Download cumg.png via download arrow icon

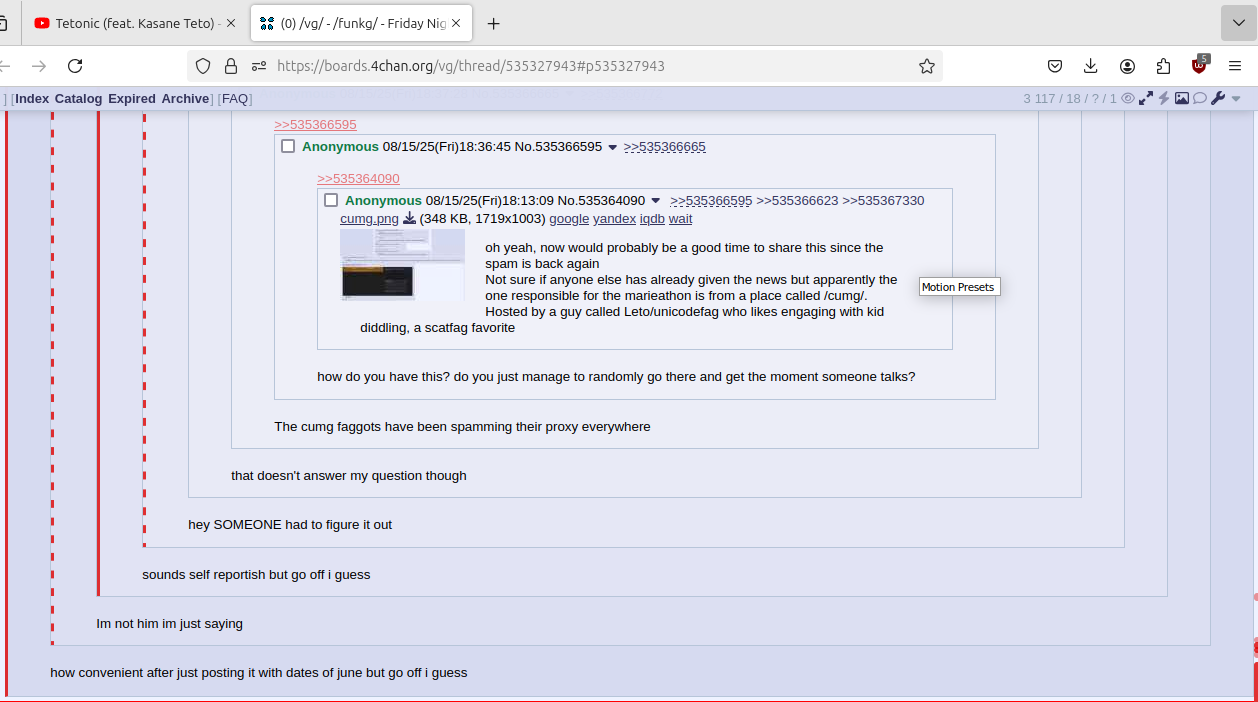click(x=409, y=218)
